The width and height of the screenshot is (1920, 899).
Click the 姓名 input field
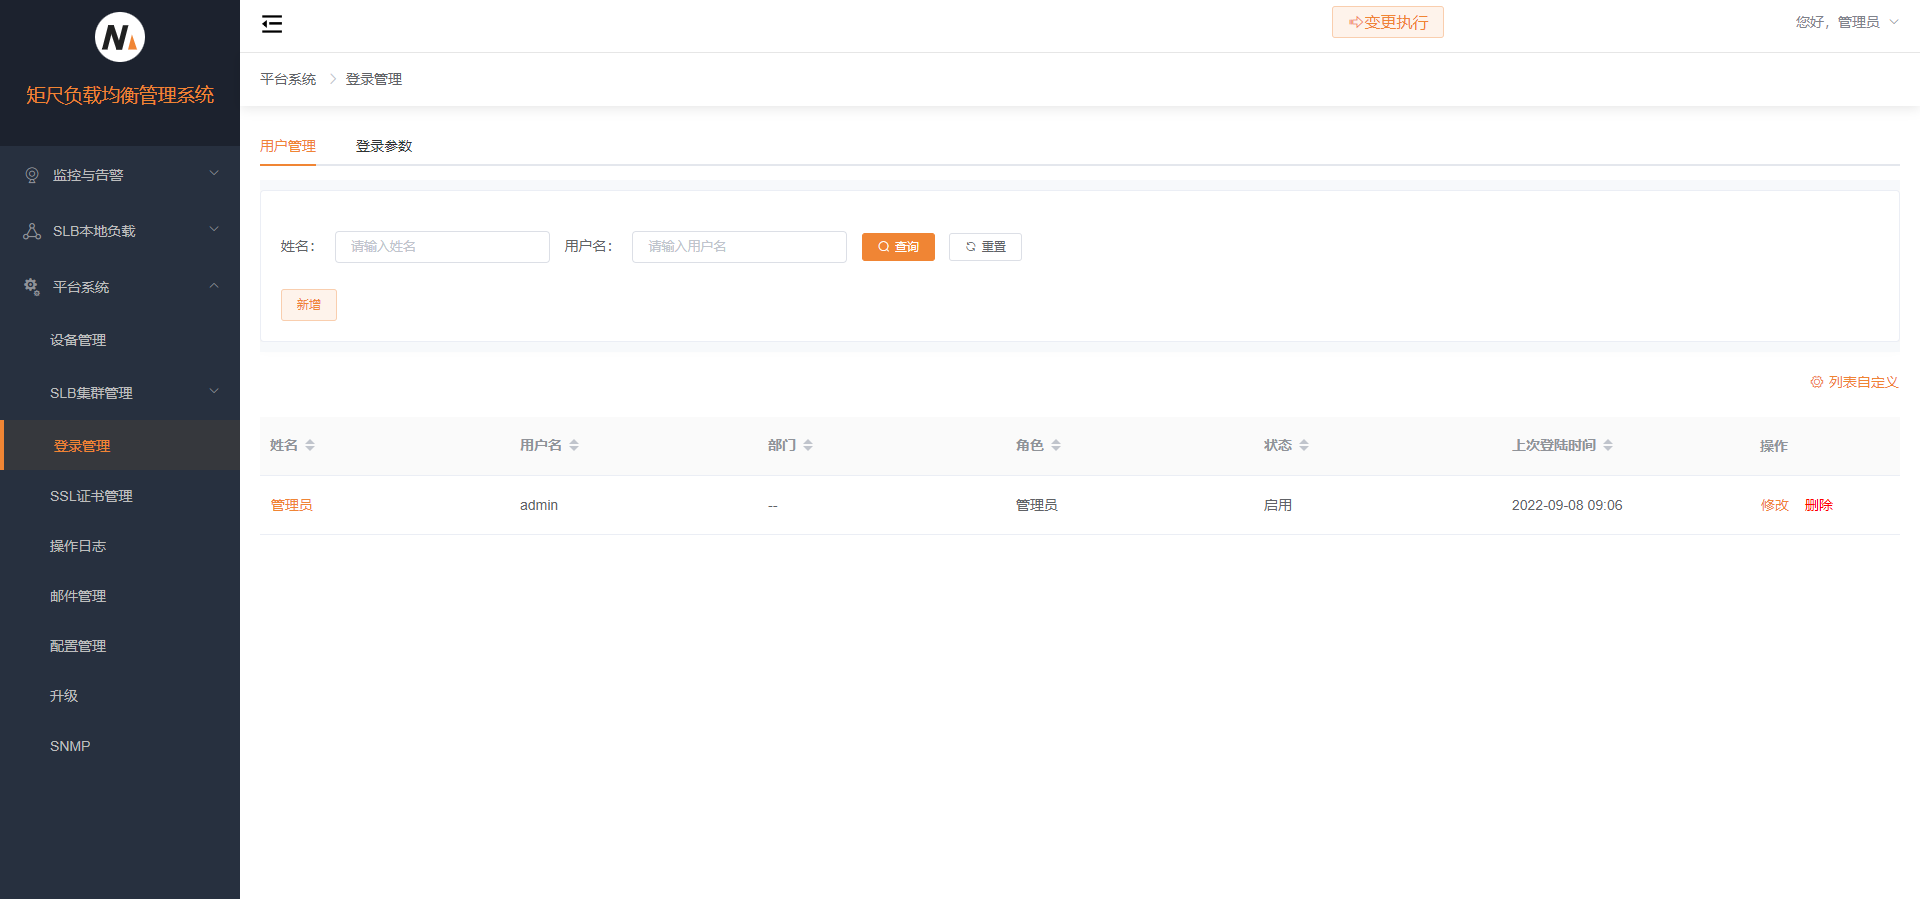tap(442, 247)
